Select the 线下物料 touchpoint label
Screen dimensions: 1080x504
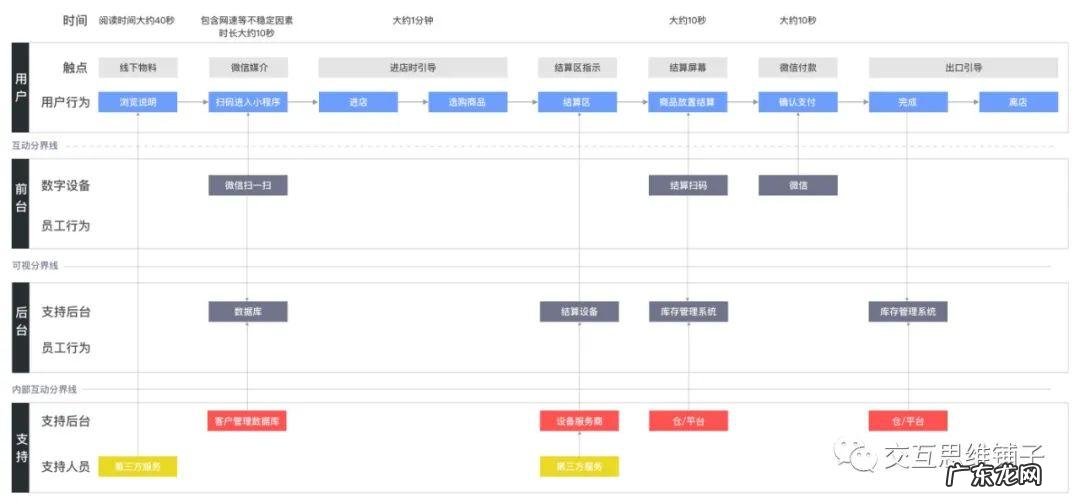(138, 68)
